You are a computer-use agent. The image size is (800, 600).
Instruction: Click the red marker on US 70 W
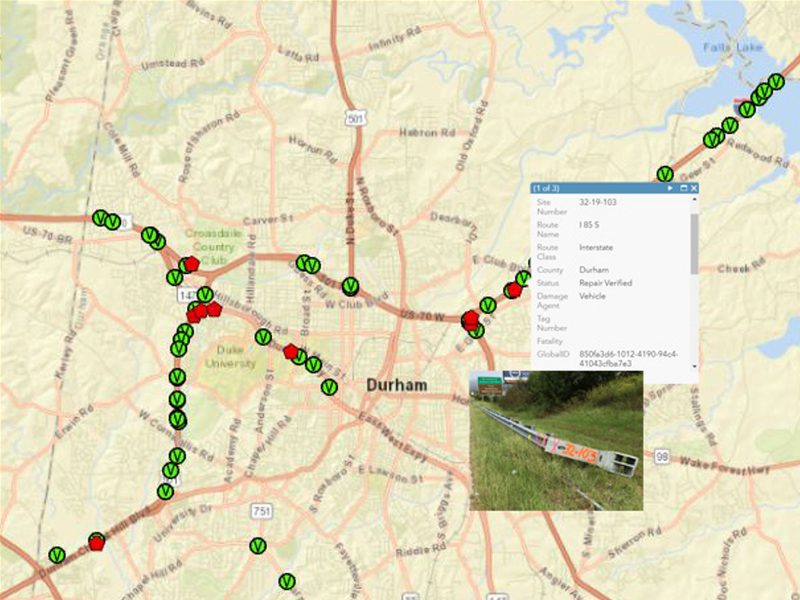click(470, 318)
